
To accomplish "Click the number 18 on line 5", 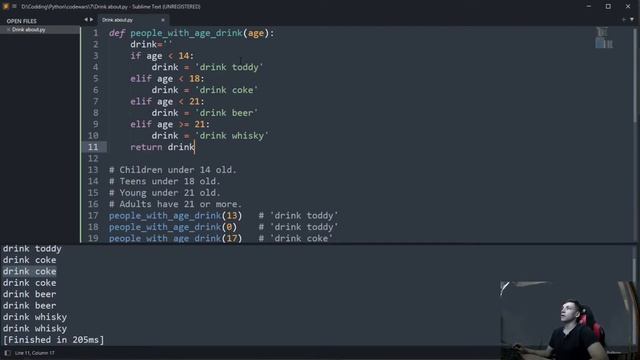I will click(194, 79).
